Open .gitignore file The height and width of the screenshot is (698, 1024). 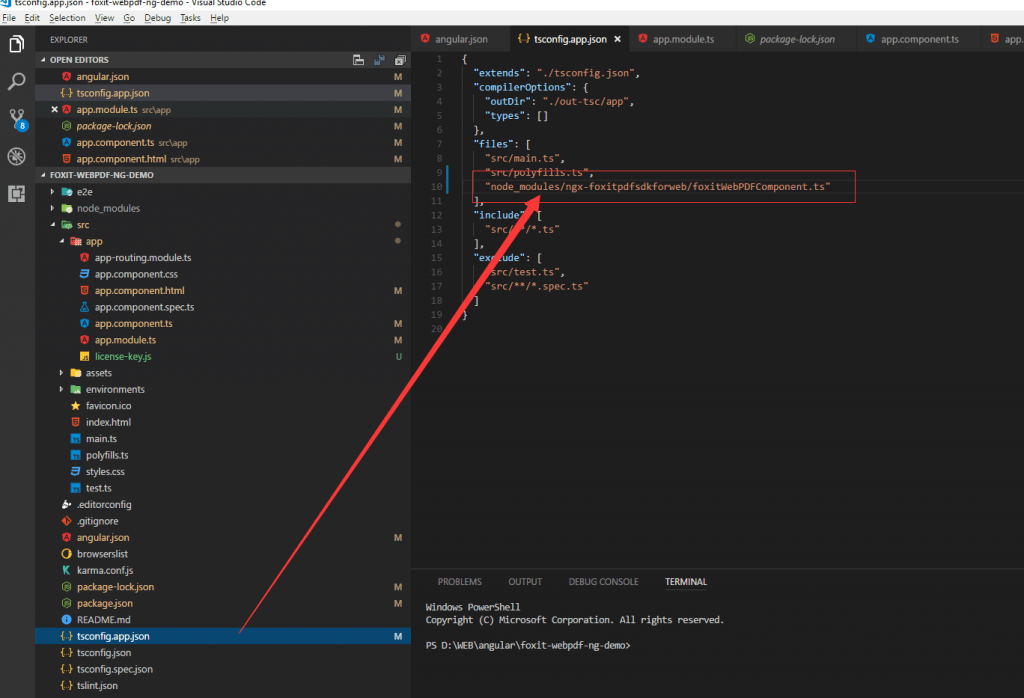tap(223, 521)
